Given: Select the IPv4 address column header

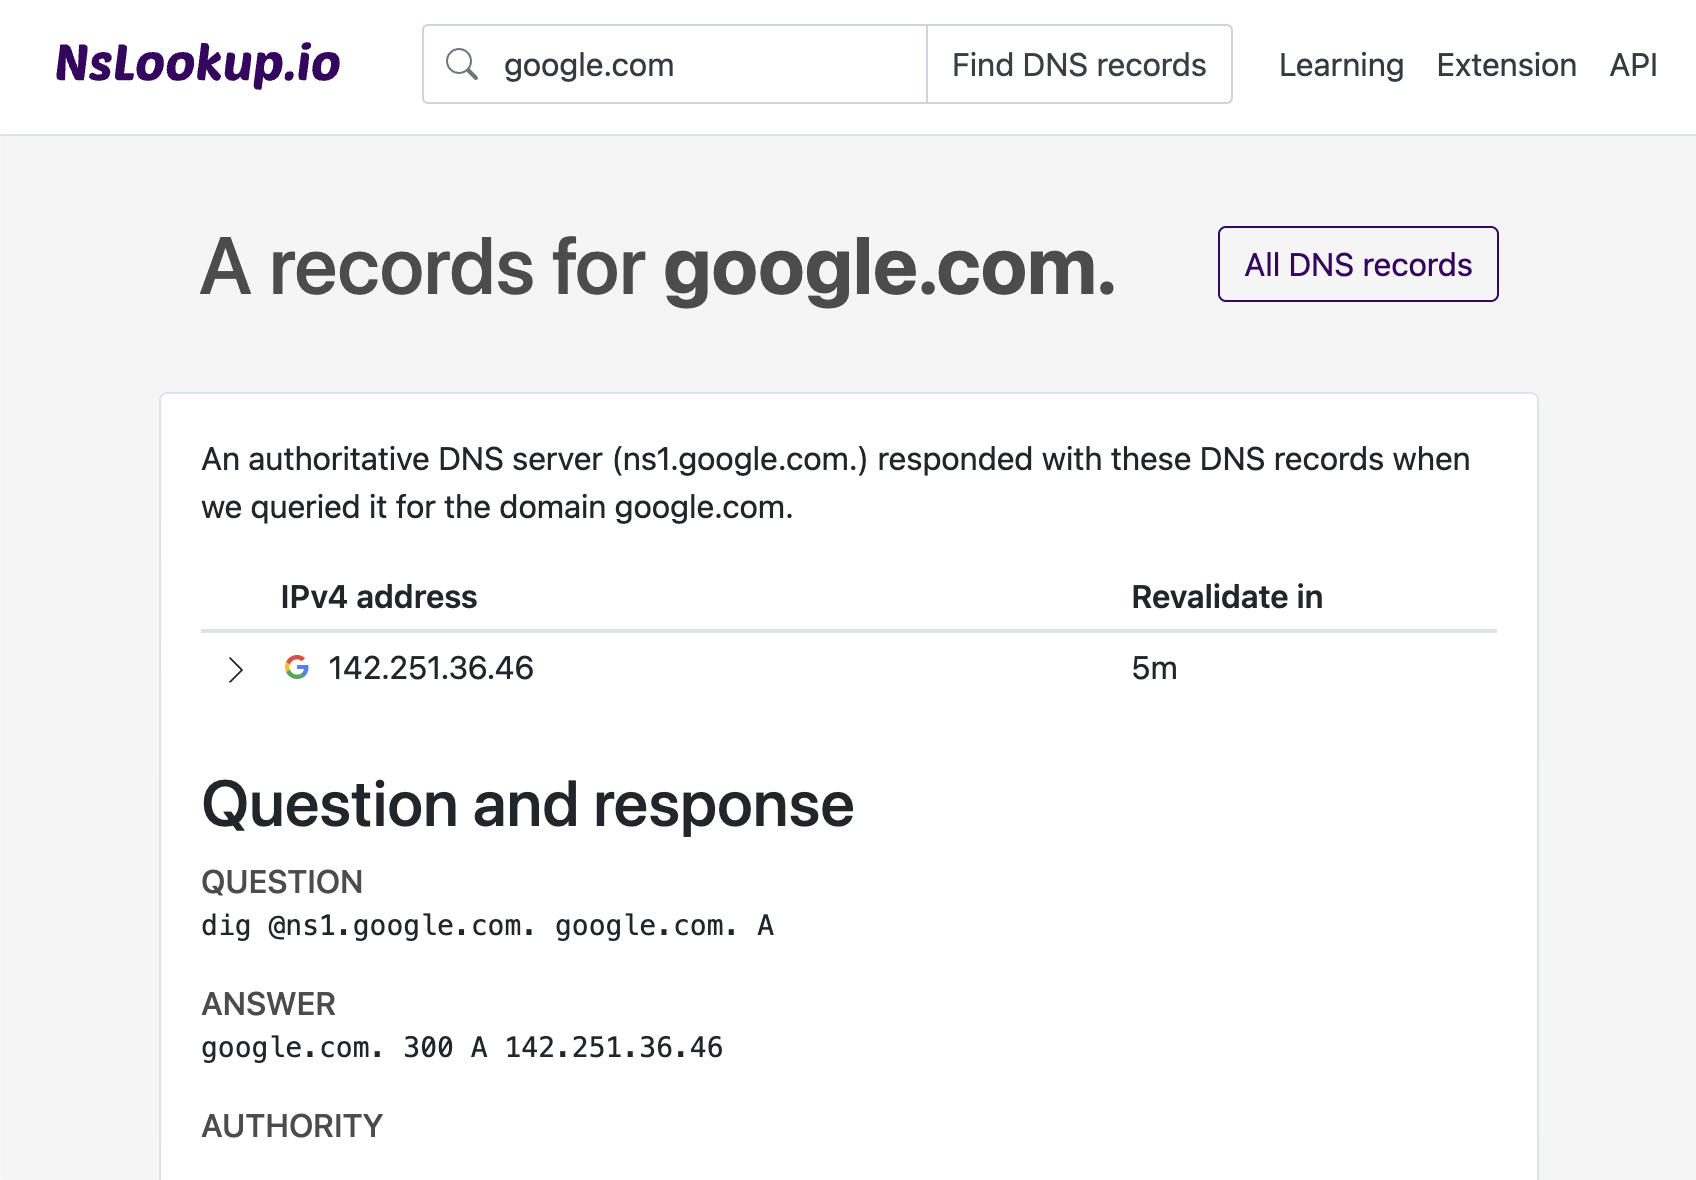Looking at the screenshot, I should [x=379, y=597].
